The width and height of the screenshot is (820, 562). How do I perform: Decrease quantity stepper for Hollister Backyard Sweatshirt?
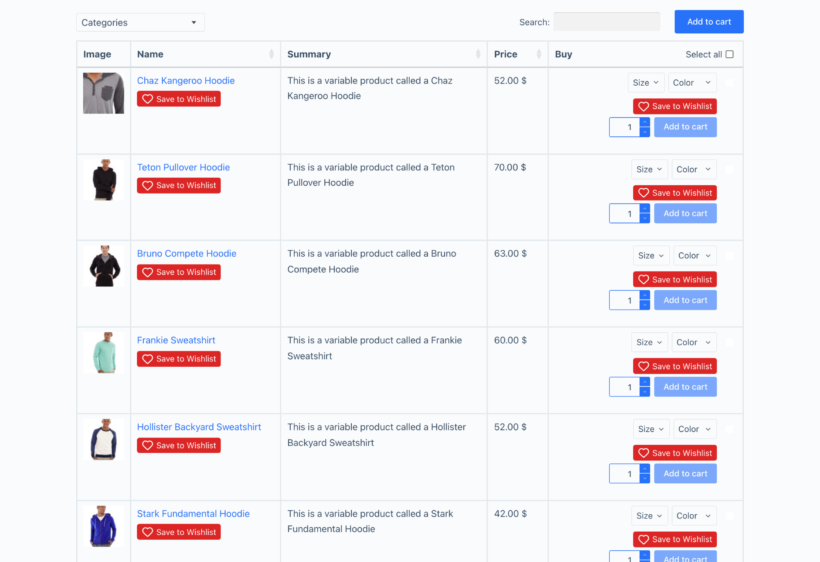point(645,479)
